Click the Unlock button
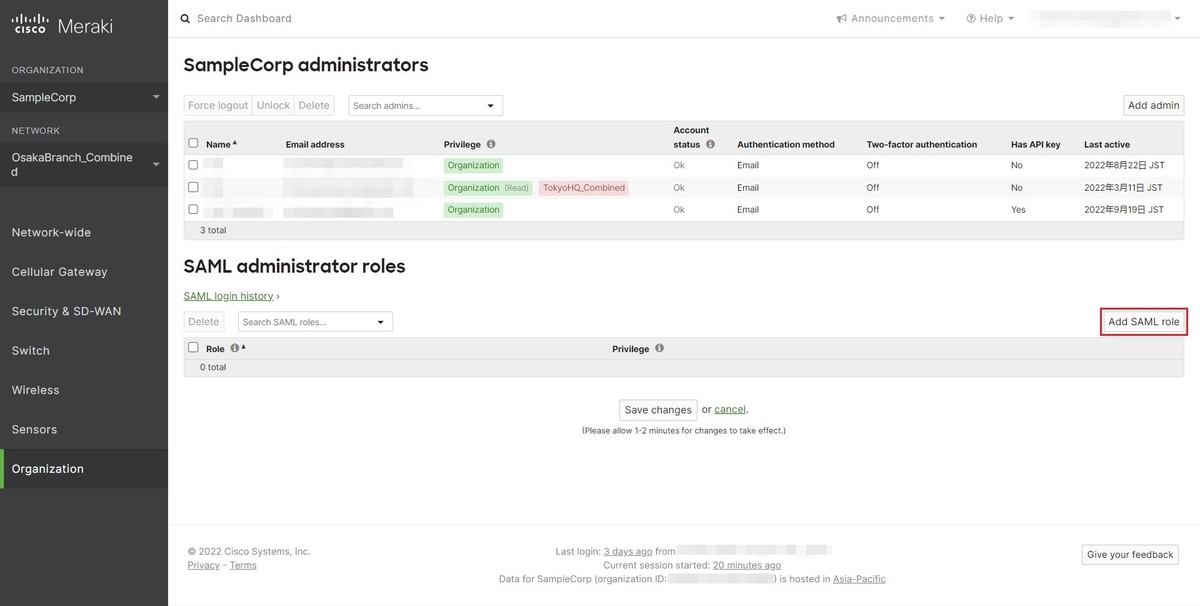The height and width of the screenshot is (606, 1200). click(273, 105)
